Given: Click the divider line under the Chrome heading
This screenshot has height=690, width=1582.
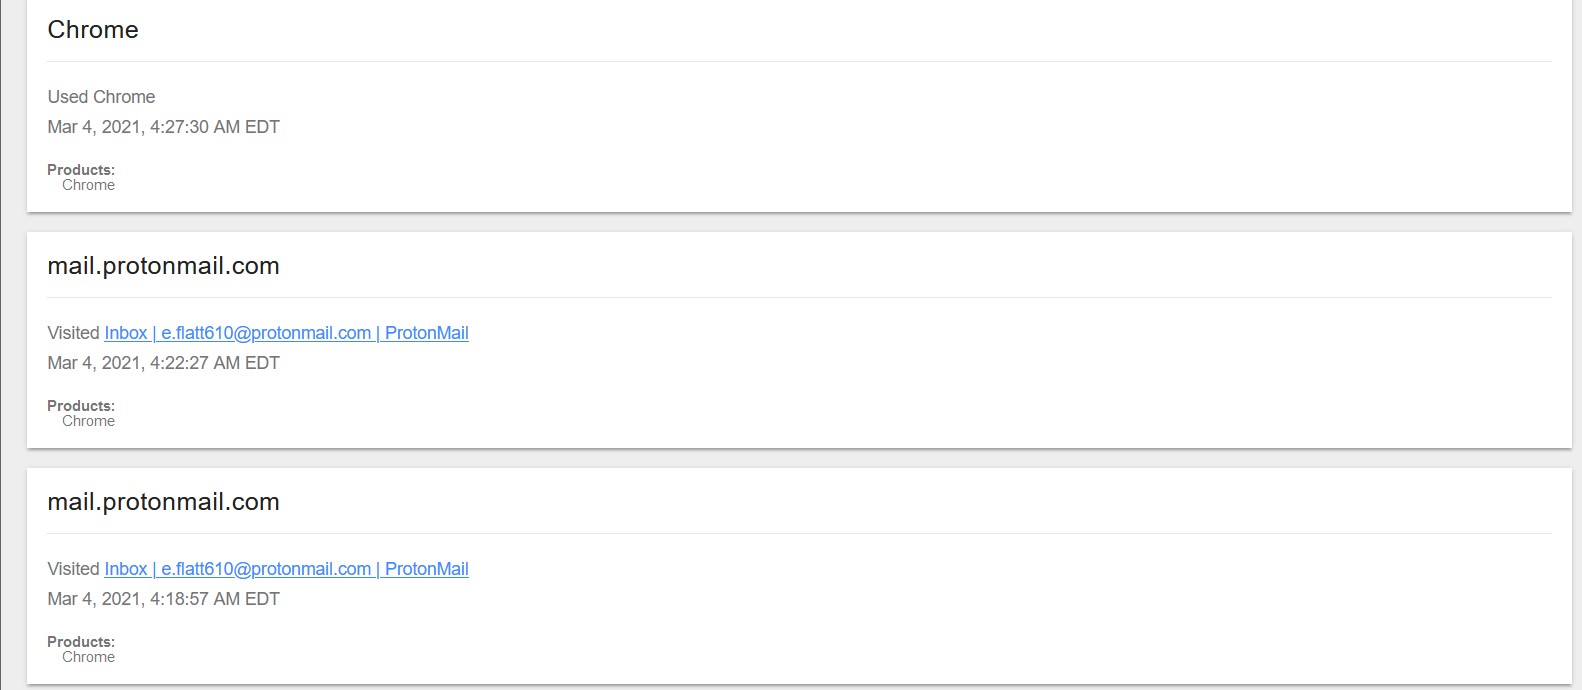Looking at the screenshot, I should pyautogui.click(x=799, y=62).
